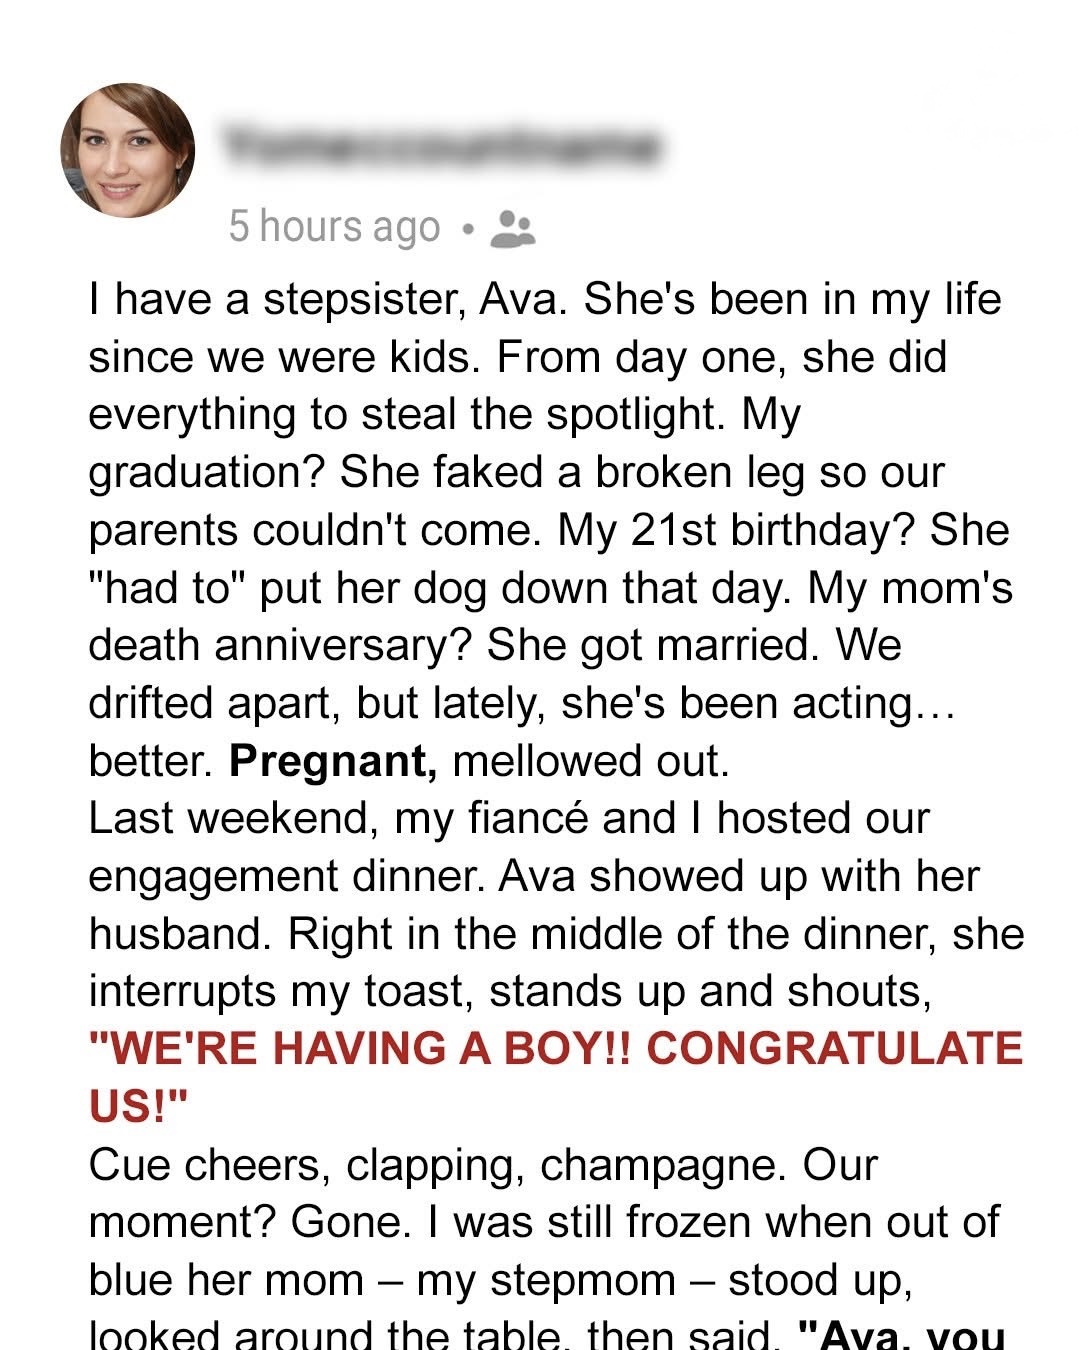The width and height of the screenshot is (1080, 1350).
Task: Click the poster's round profile picture
Action: (x=128, y=150)
